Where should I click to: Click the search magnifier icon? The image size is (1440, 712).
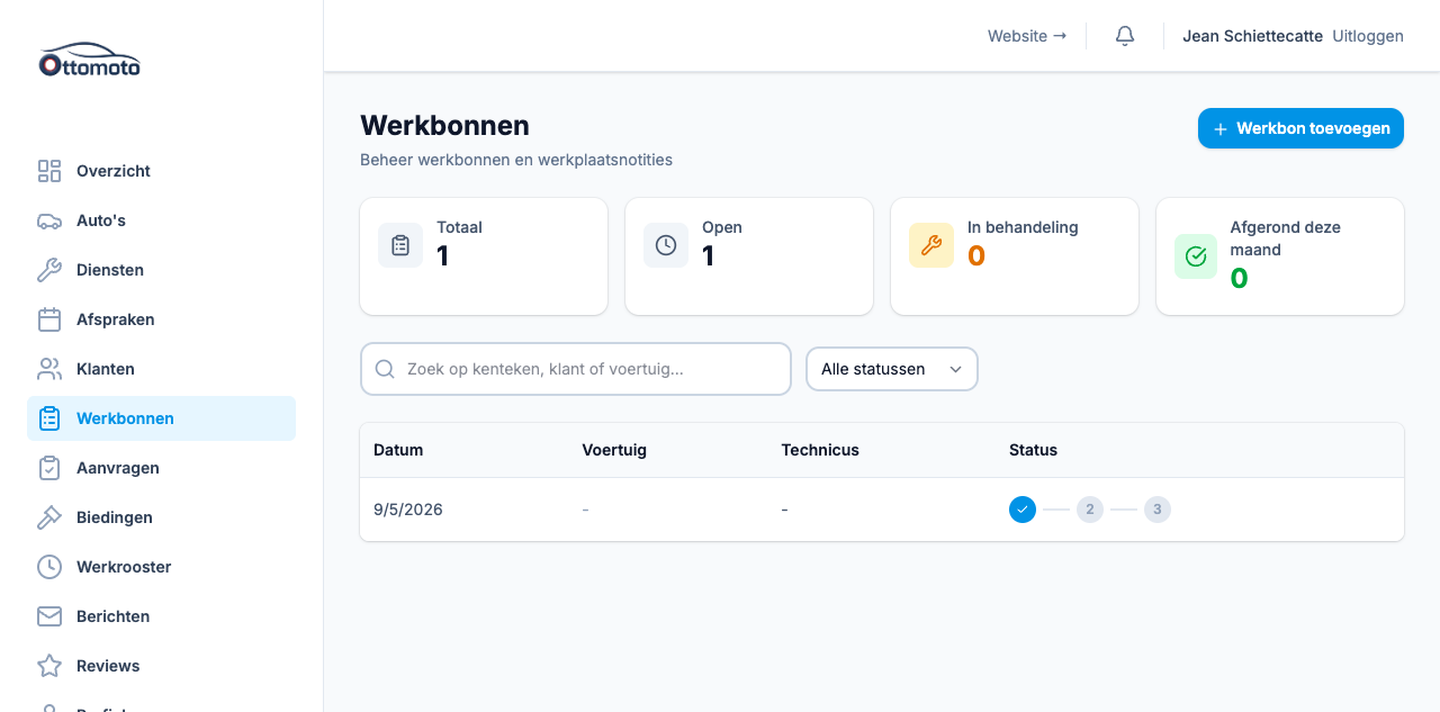pos(385,369)
